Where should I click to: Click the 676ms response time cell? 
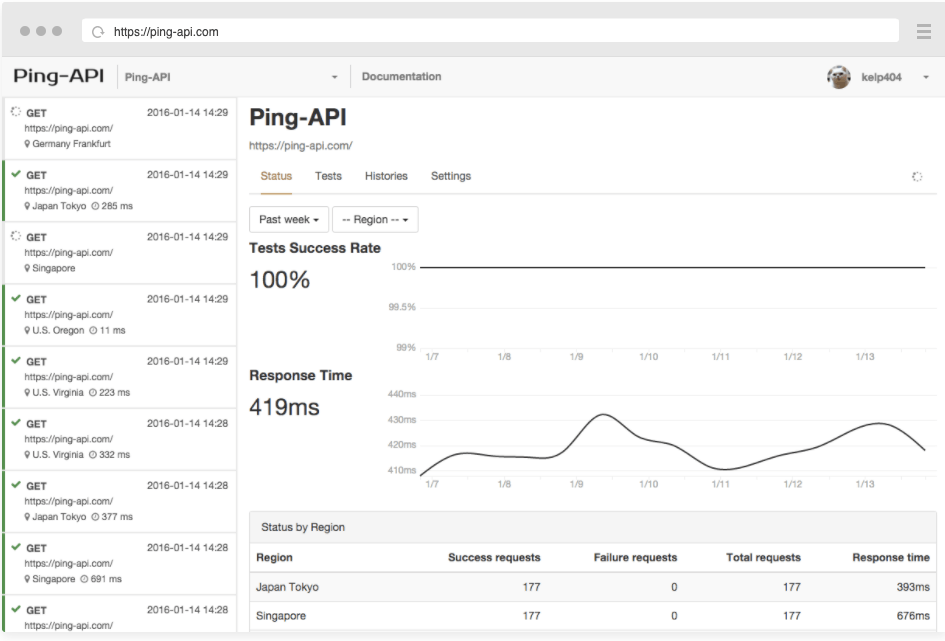click(x=913, y=616)
